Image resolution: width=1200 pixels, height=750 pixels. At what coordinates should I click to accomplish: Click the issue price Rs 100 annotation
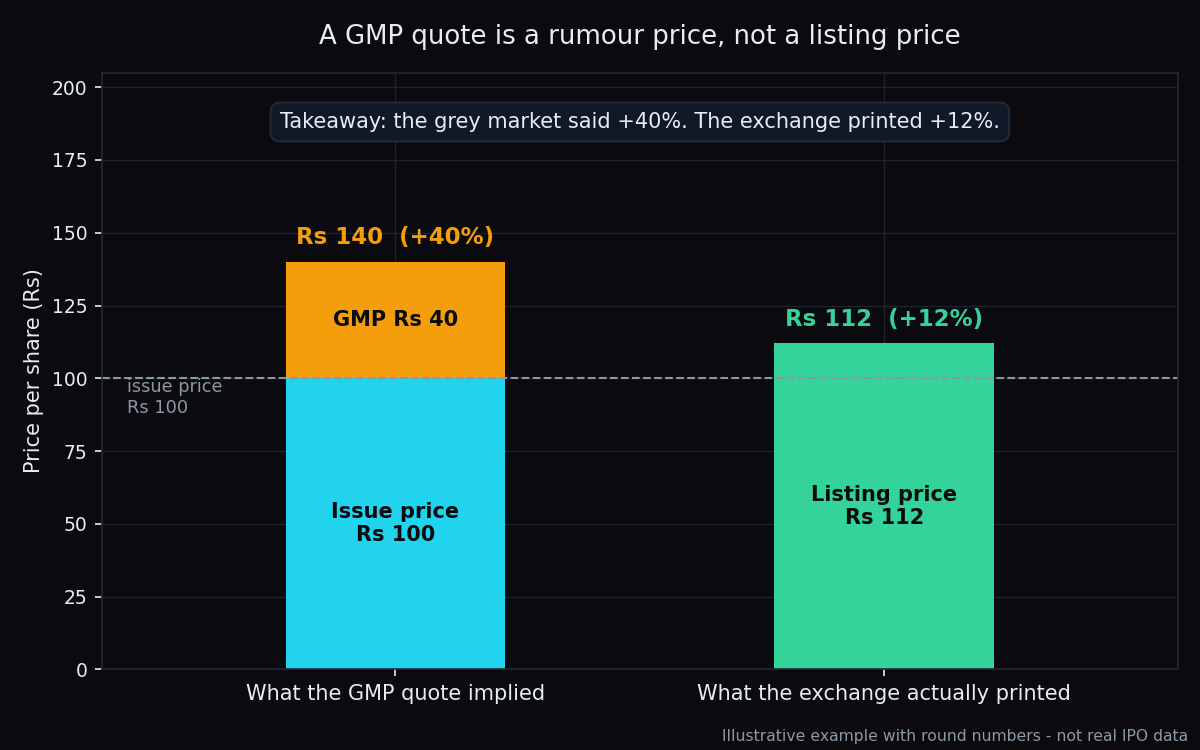174,397
